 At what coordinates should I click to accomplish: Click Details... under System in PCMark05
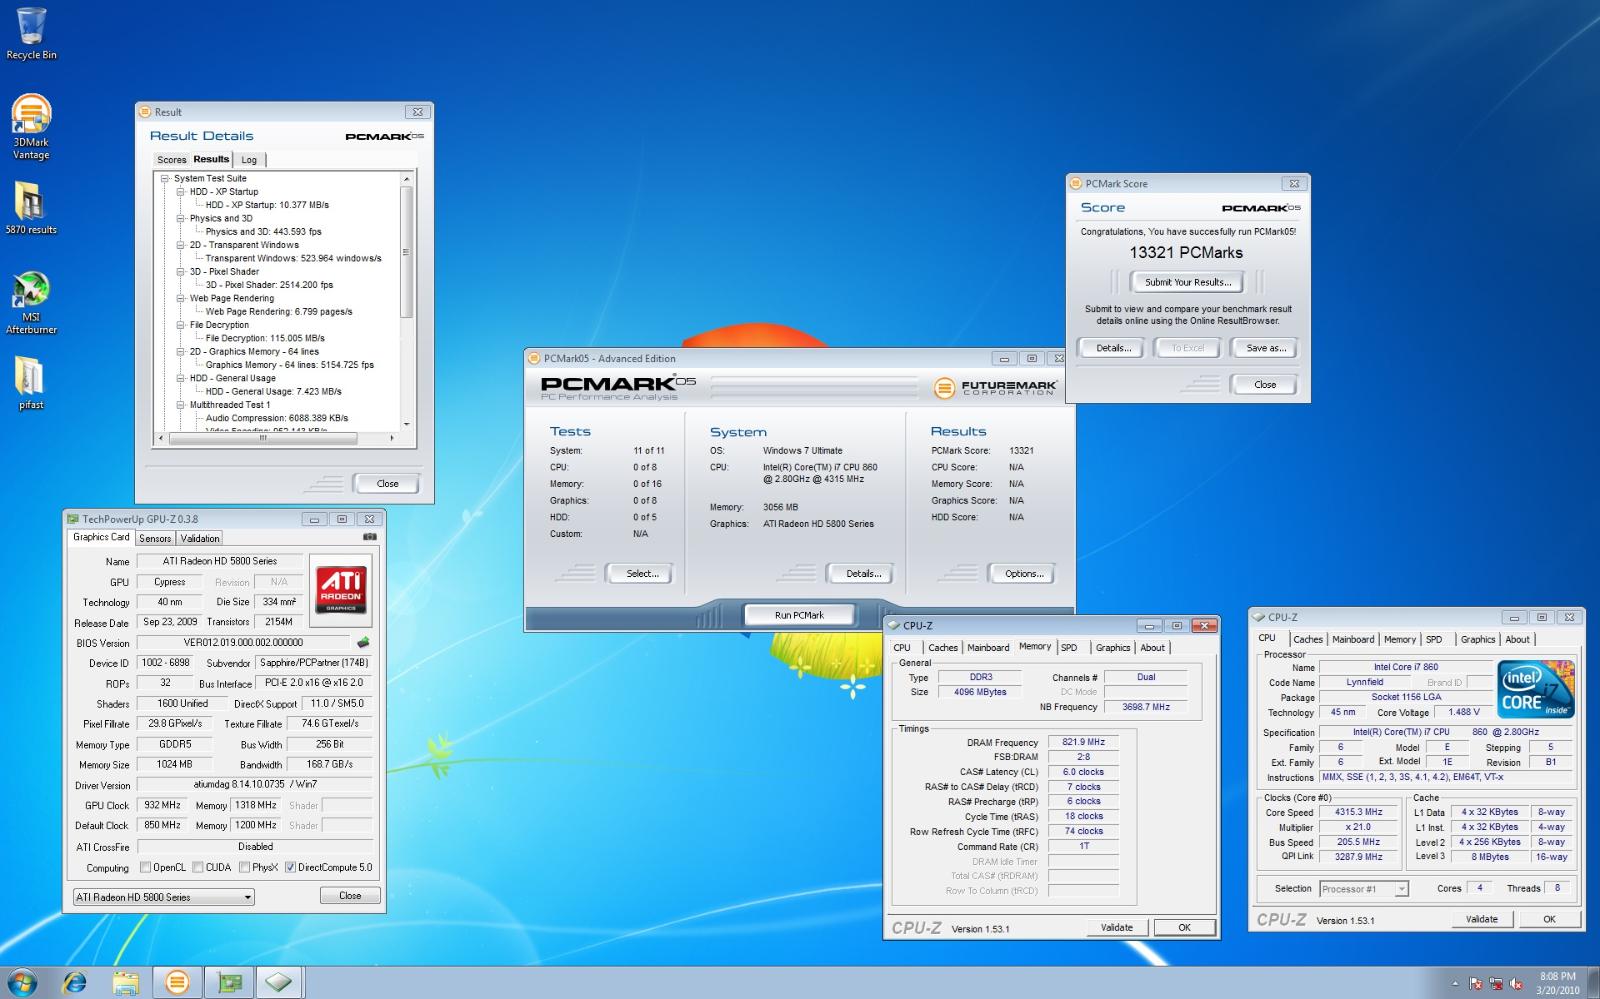(x=863, y=574)
